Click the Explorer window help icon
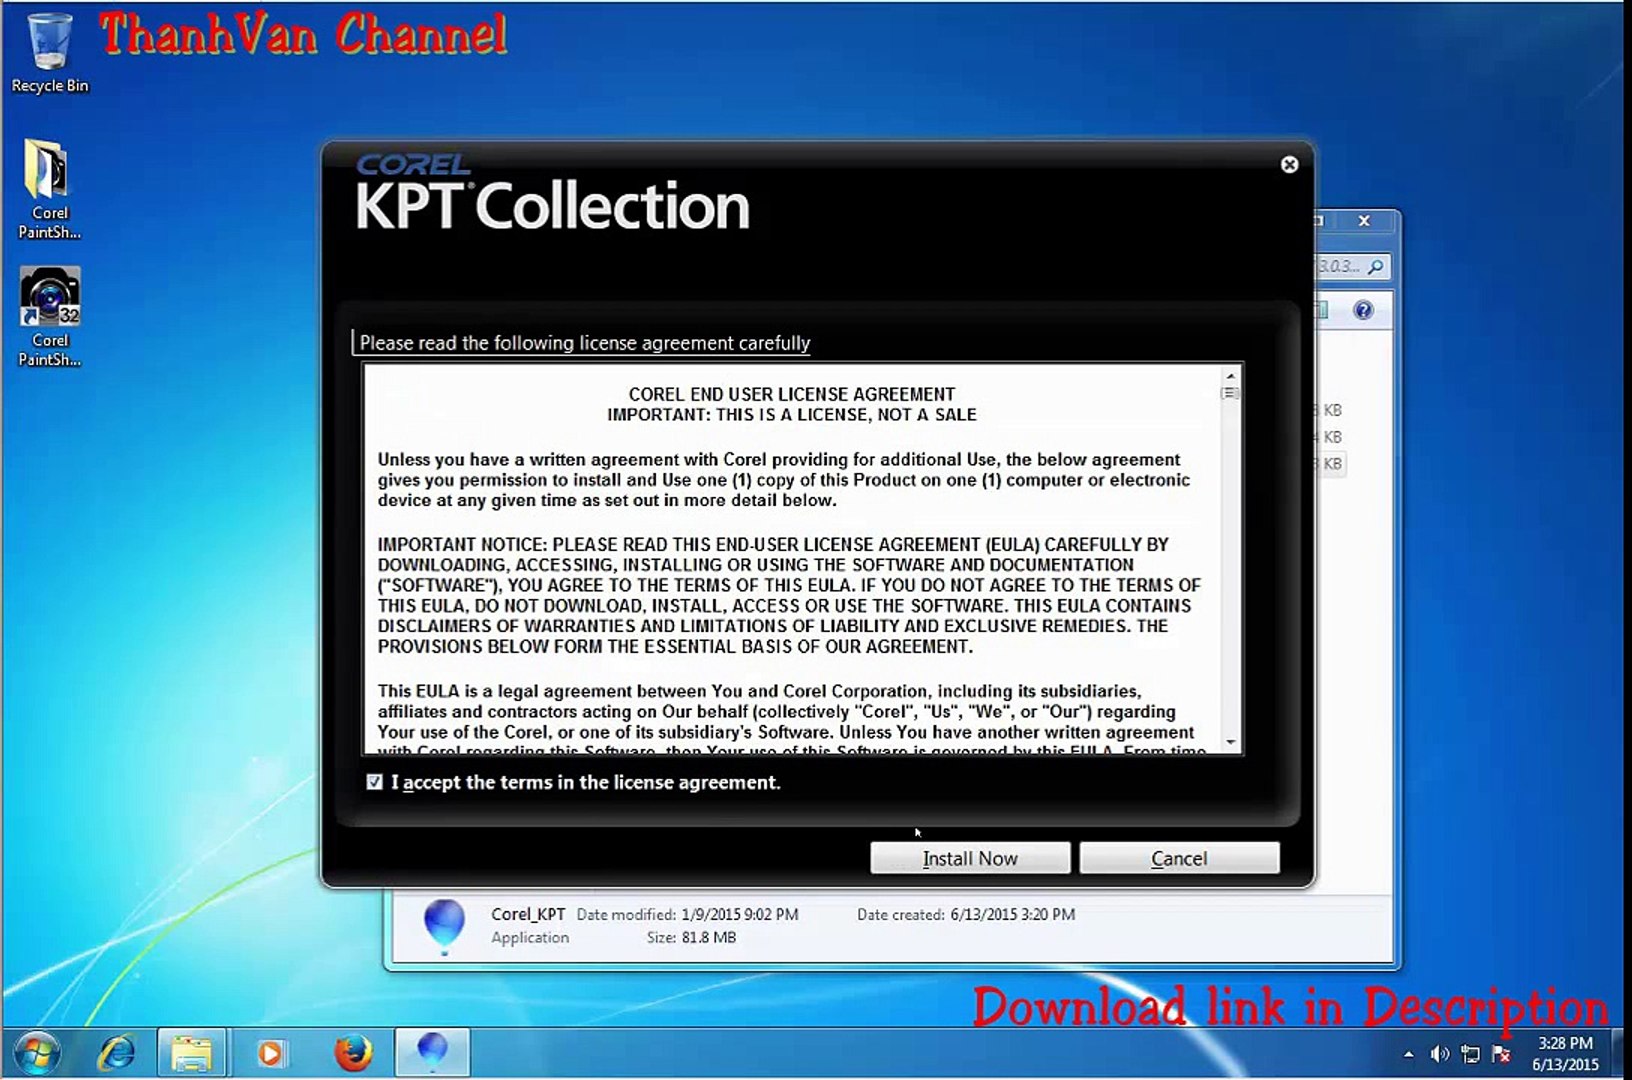Screen dimensions: 1632x1080 1363,310
